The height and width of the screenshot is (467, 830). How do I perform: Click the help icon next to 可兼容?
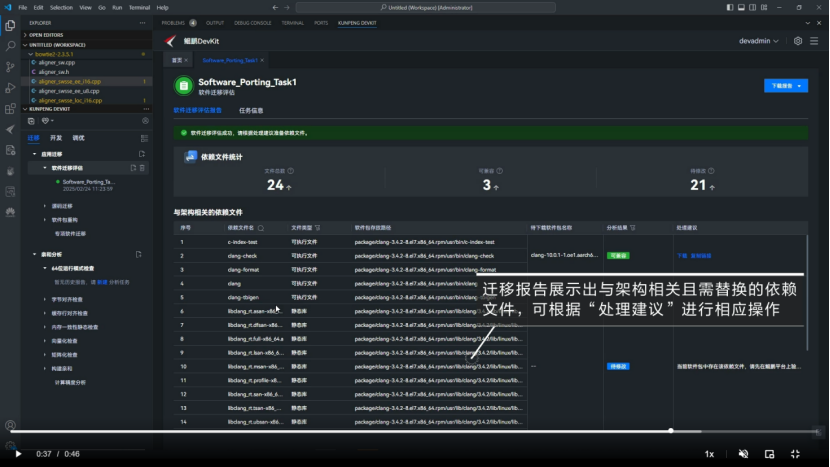point(500,171)
